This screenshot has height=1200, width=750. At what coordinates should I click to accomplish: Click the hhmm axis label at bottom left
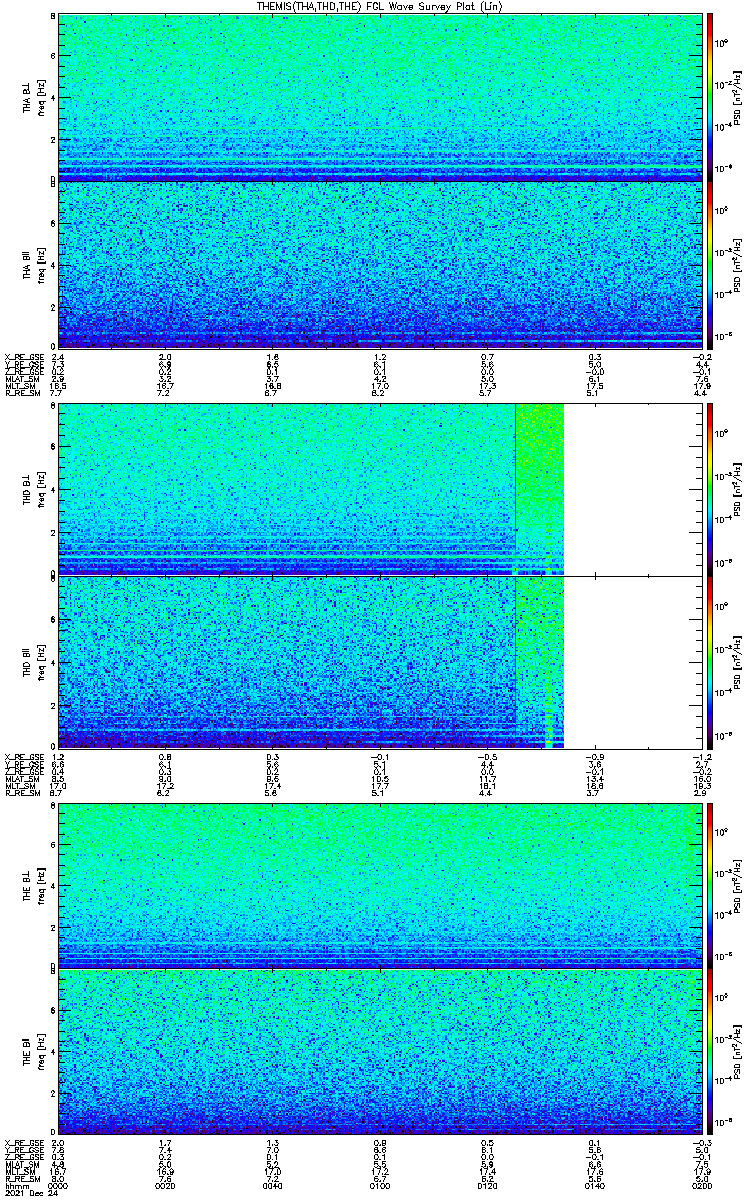pyautogui.click(x=16, y=1186)
